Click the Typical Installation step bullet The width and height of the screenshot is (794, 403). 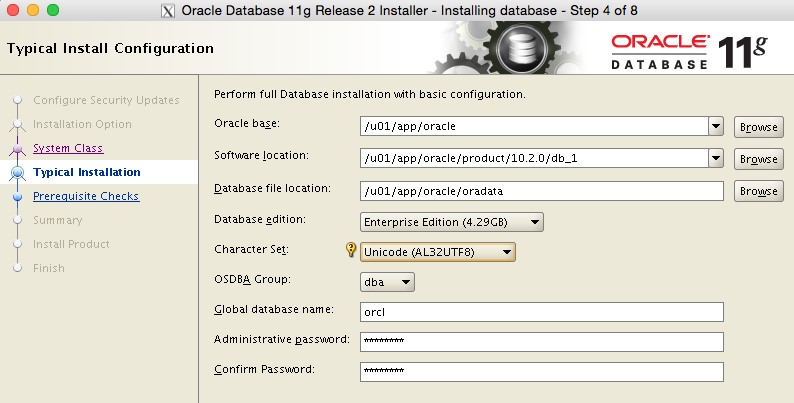point(18,172)
